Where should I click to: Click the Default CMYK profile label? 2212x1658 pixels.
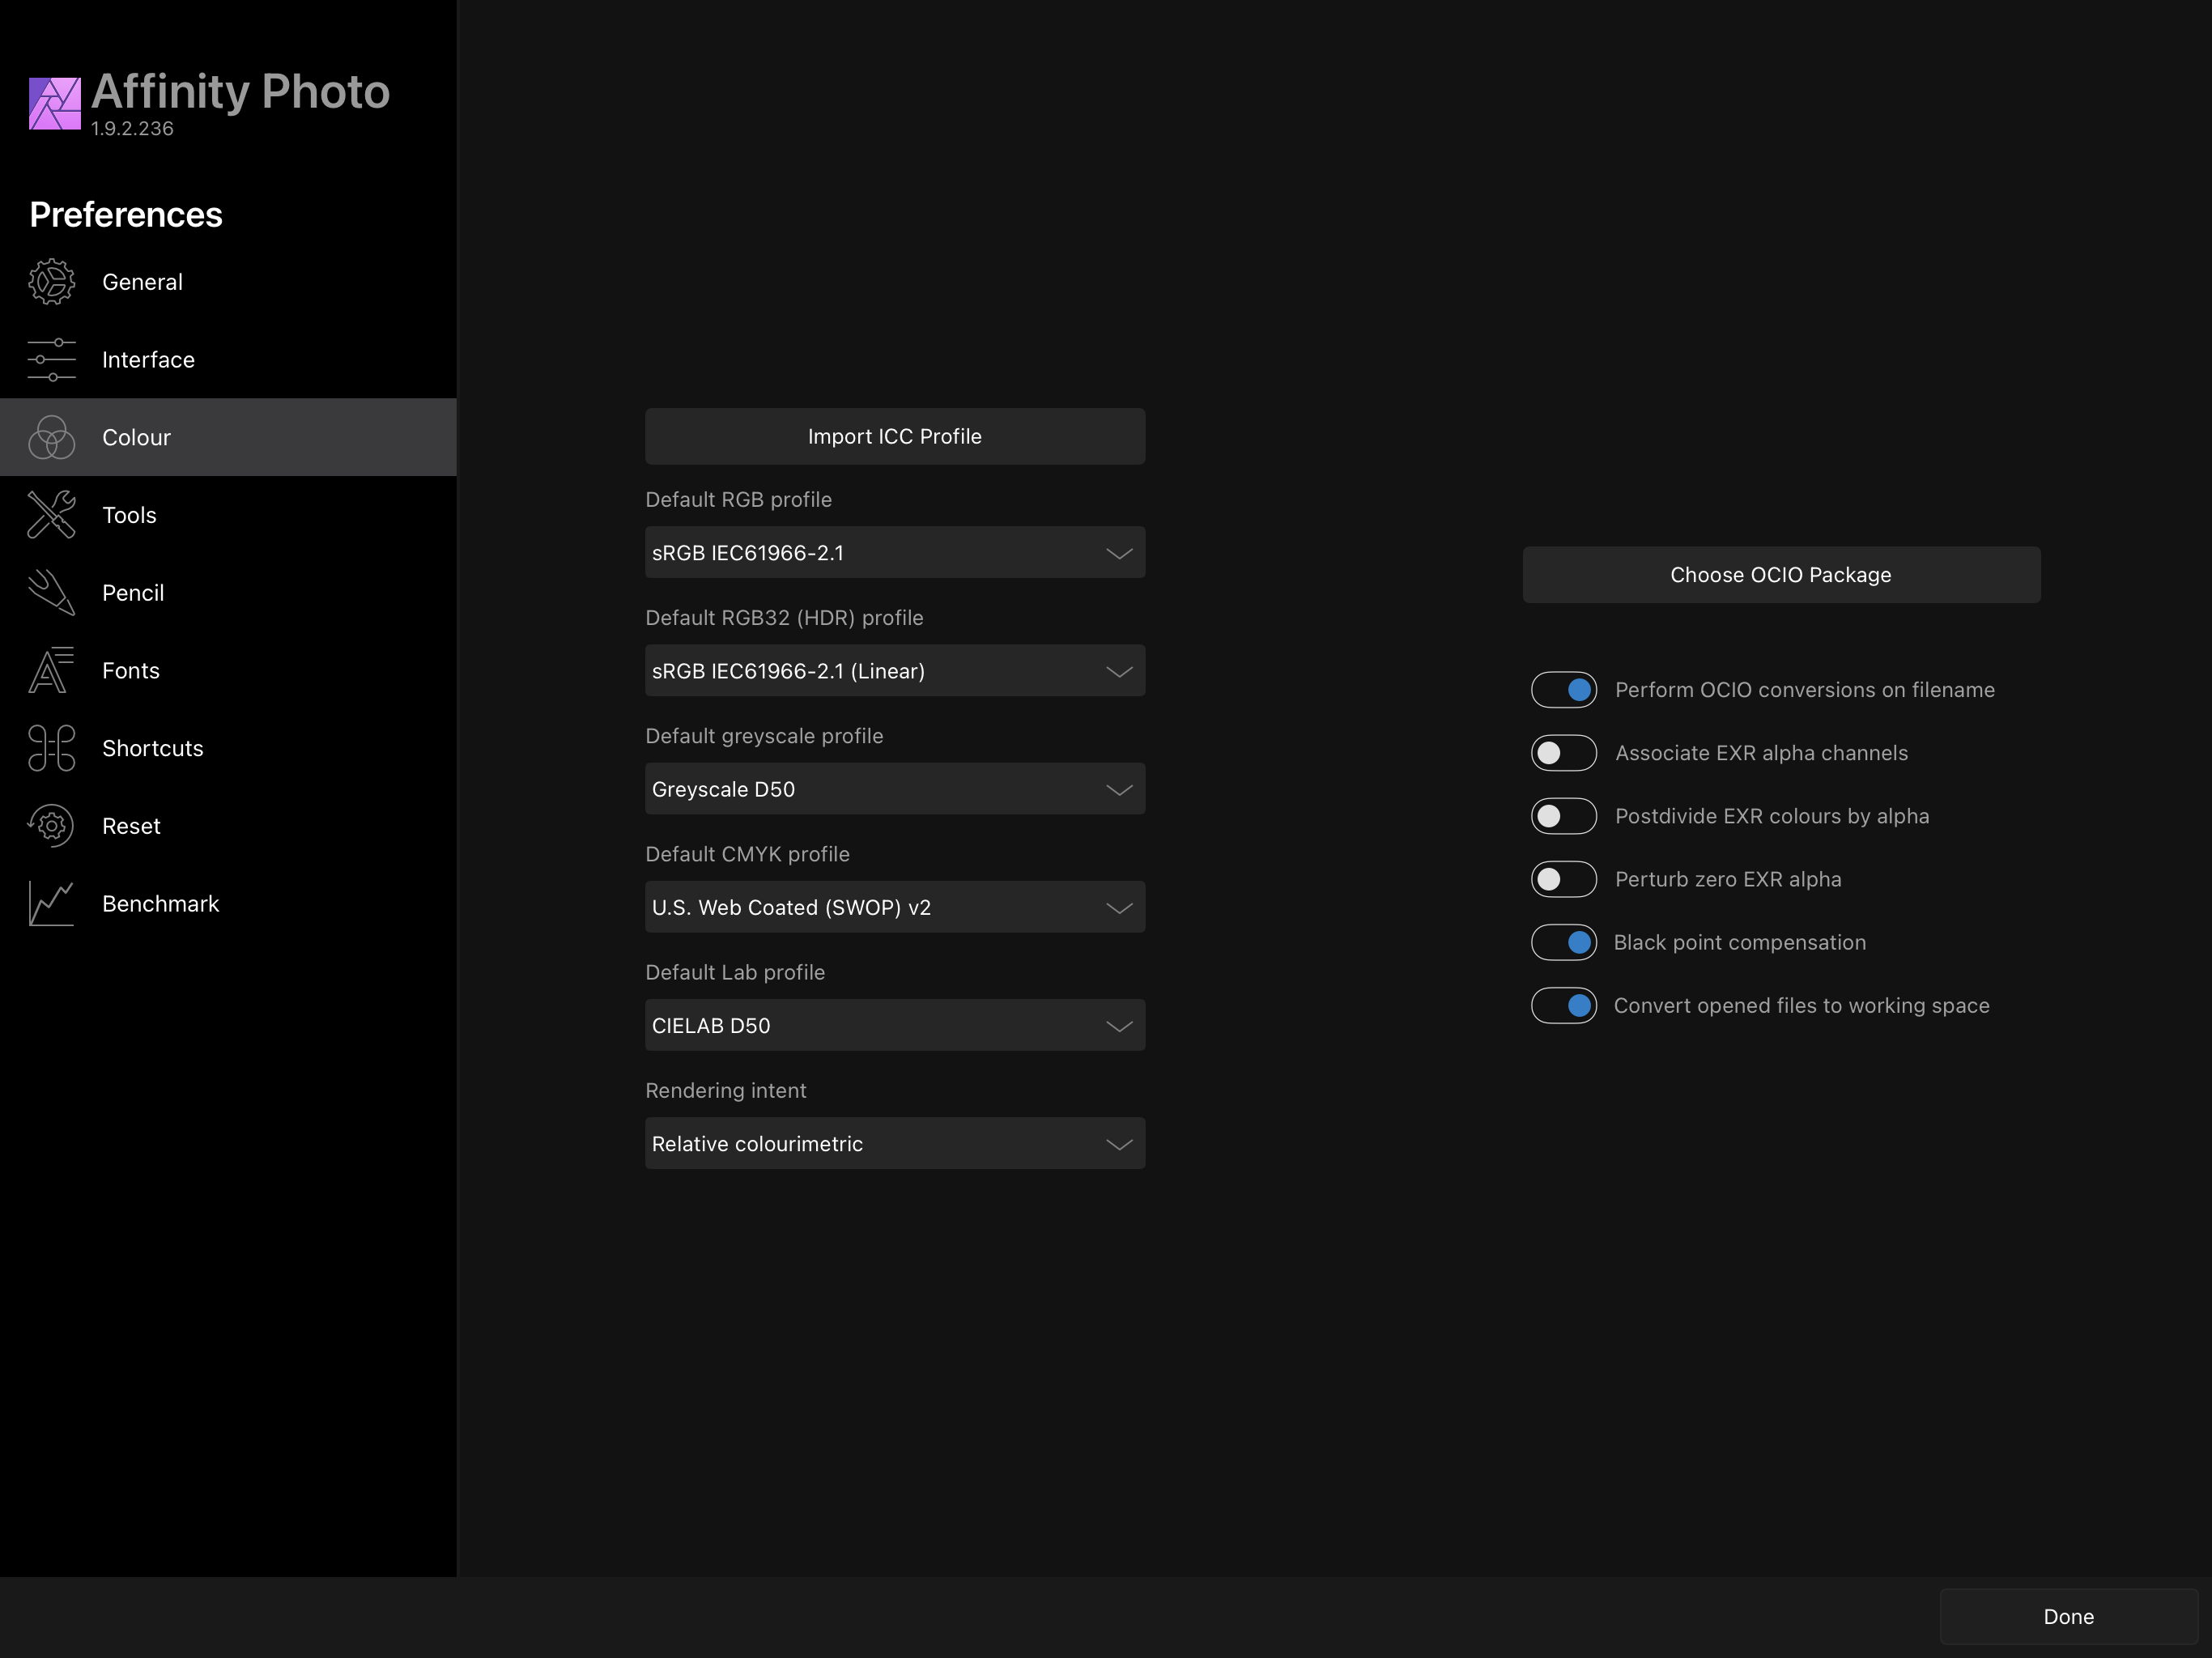[747, 854]
